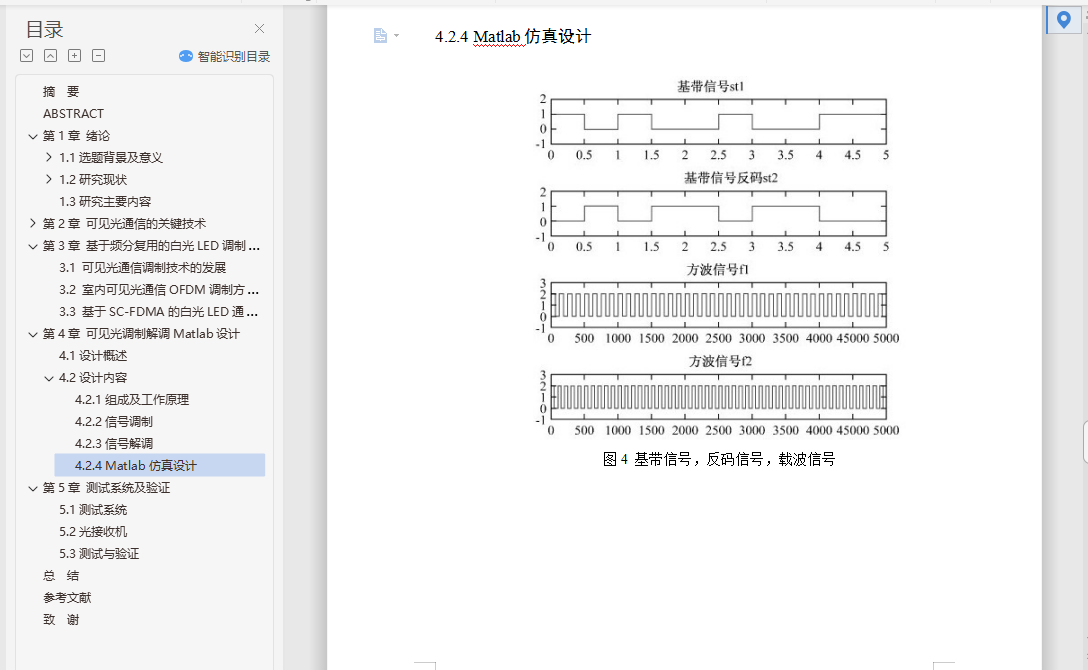Open 4.2.2 信号调制
The width and height of the screenshot is (1088, 670).
(114, 422)
